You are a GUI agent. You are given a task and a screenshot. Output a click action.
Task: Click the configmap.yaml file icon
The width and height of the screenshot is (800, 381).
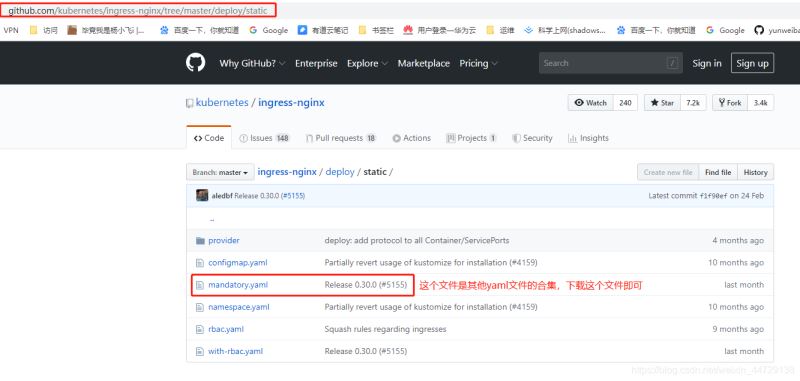point(200,263)
